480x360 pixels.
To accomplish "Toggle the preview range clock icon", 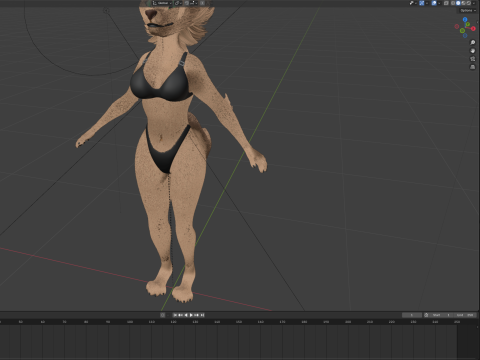I will 426,315.
